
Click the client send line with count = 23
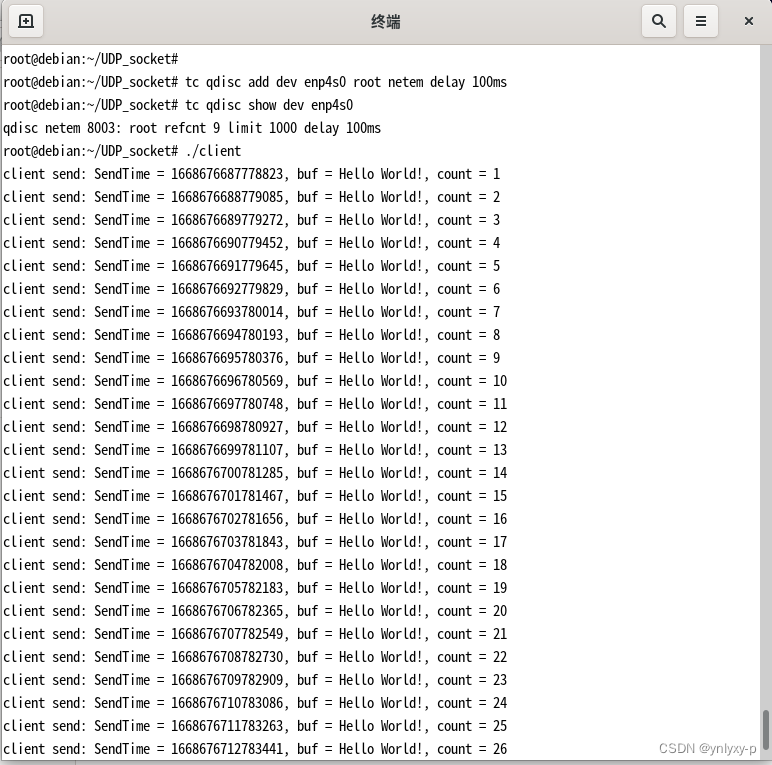pos(255,680)
